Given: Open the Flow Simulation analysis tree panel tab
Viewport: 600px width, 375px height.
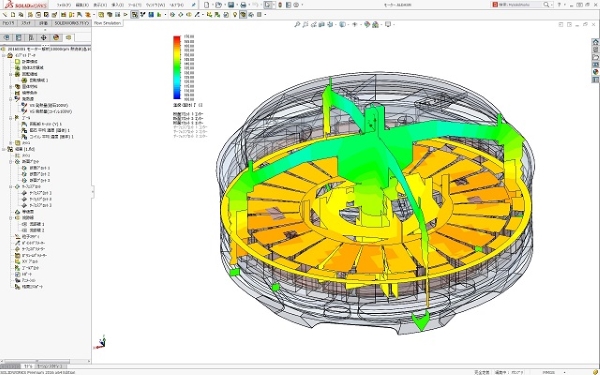Looking at the screenshot, I should point(68,38).
